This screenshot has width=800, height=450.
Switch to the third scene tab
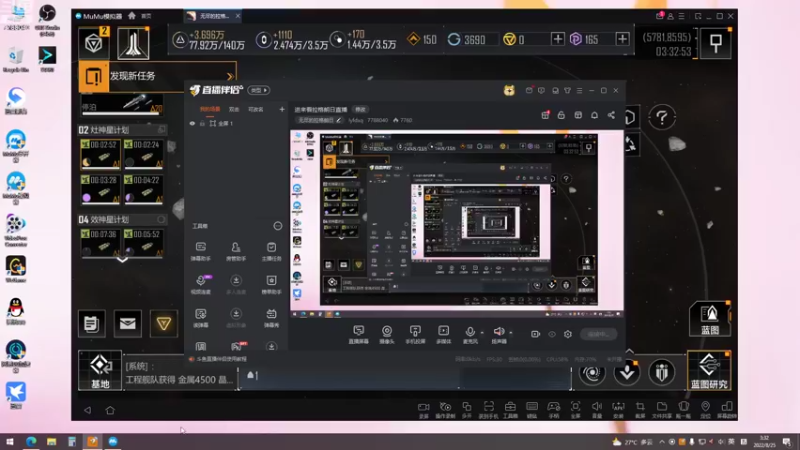coord(256,109)
